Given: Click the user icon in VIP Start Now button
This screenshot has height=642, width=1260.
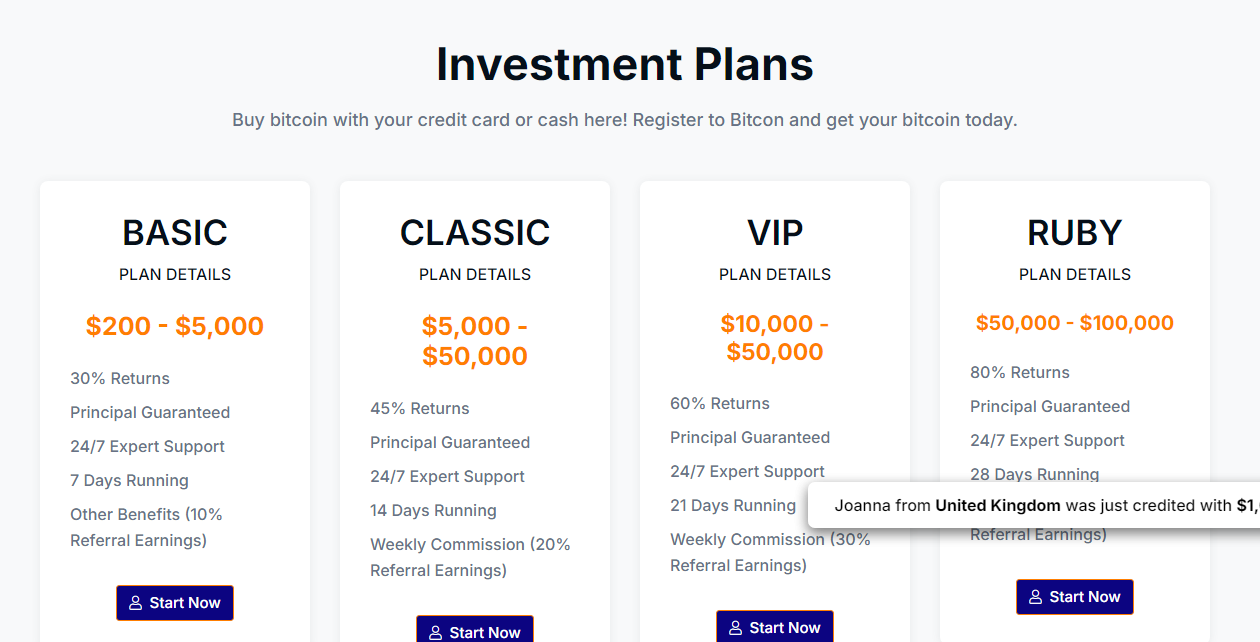Looking at the screenshot, I should (x=736, y=628).
